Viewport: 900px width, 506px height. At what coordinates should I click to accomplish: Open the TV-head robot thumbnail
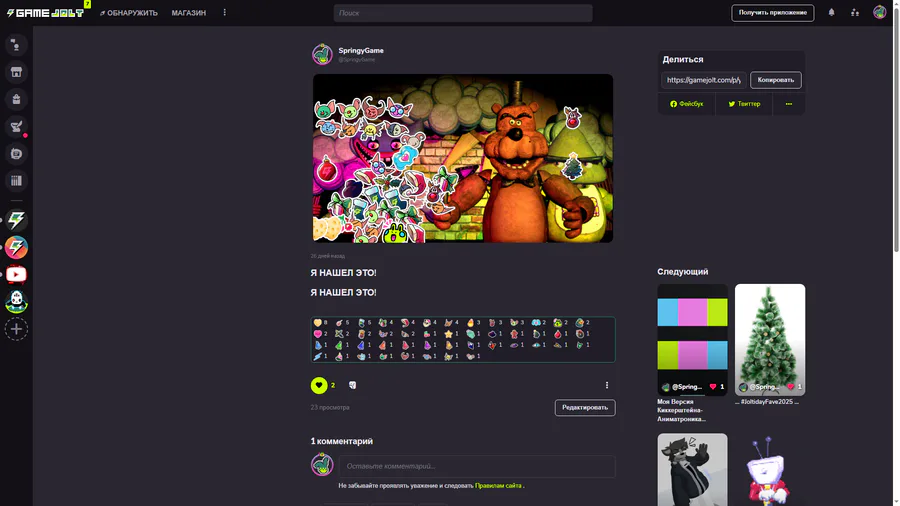[x=770, y=469]
